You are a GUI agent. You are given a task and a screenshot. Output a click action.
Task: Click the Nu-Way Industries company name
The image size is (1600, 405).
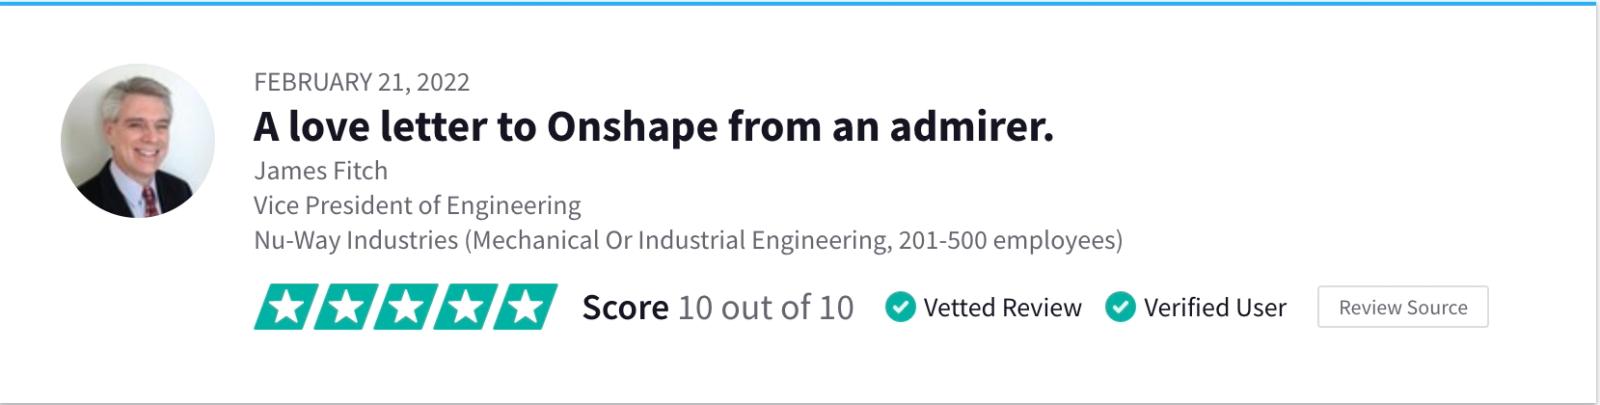[355, 241]
